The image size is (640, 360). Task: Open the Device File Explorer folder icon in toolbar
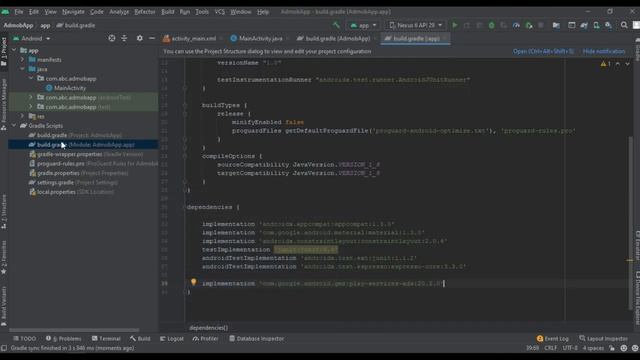[556, 25]
